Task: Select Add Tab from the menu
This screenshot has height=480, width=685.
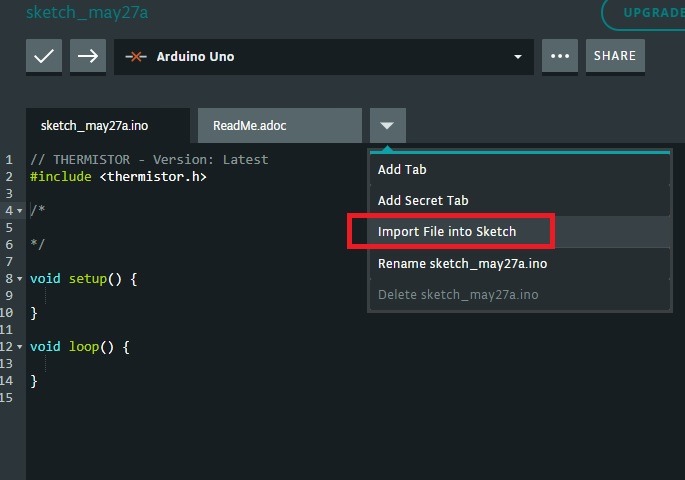Action: point(520,169)
